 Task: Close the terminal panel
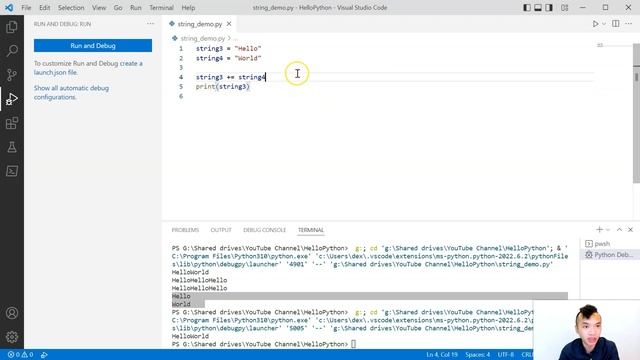[630, 230]
